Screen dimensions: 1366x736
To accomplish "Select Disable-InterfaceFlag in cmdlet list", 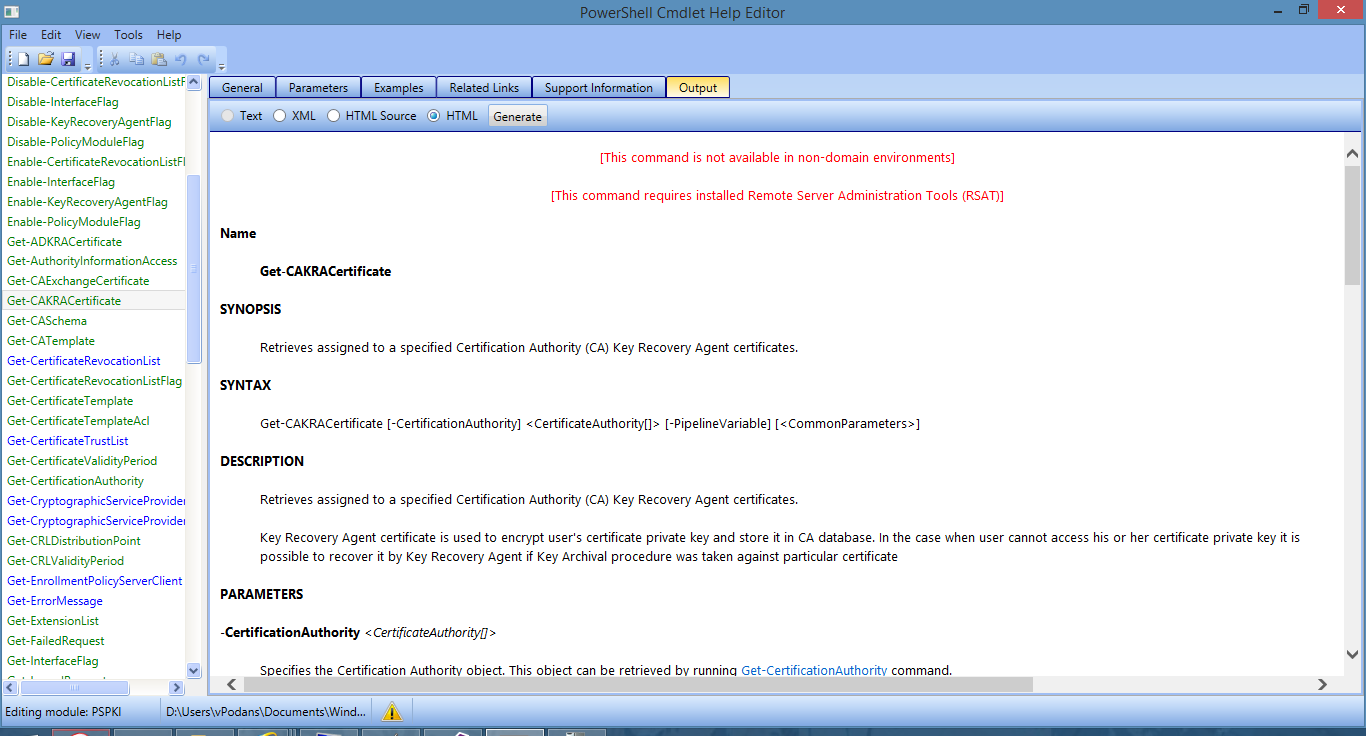I will coord(63,102).
